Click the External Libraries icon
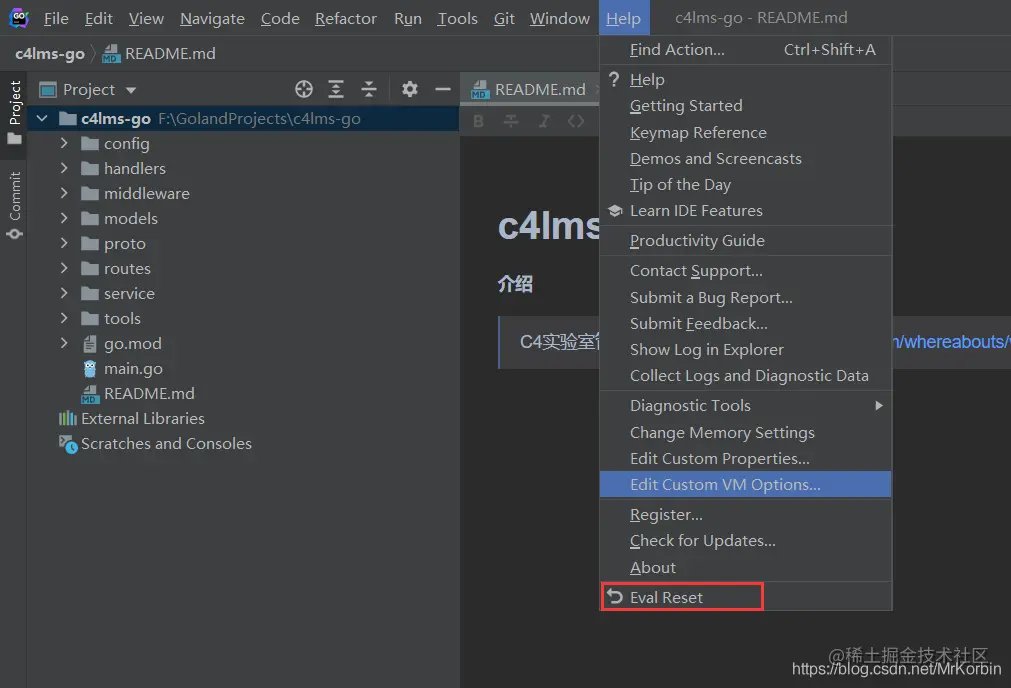Screen dimensions: 1011x688 pyautogui.click(x=68, y=418)
